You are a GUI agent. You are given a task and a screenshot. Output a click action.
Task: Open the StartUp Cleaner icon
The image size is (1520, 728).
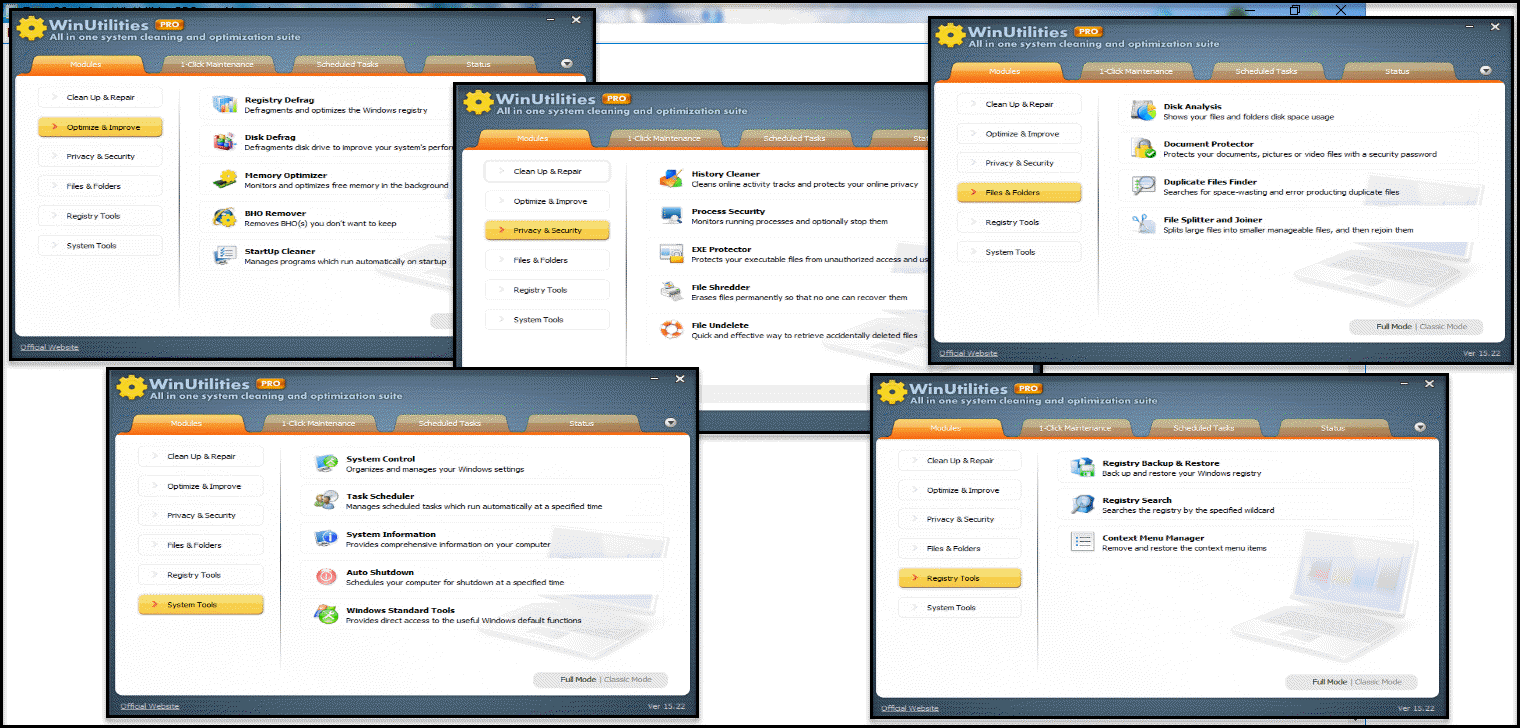point(226,256)
